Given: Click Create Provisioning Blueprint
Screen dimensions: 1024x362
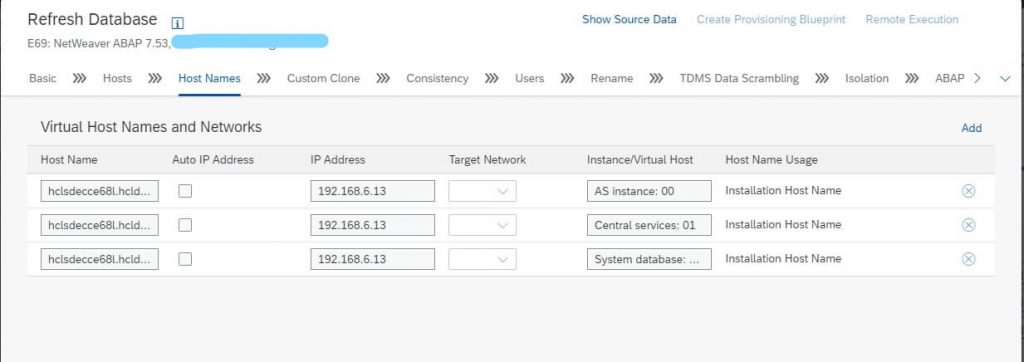Looking at the screenshot, I should coord(771,20).
